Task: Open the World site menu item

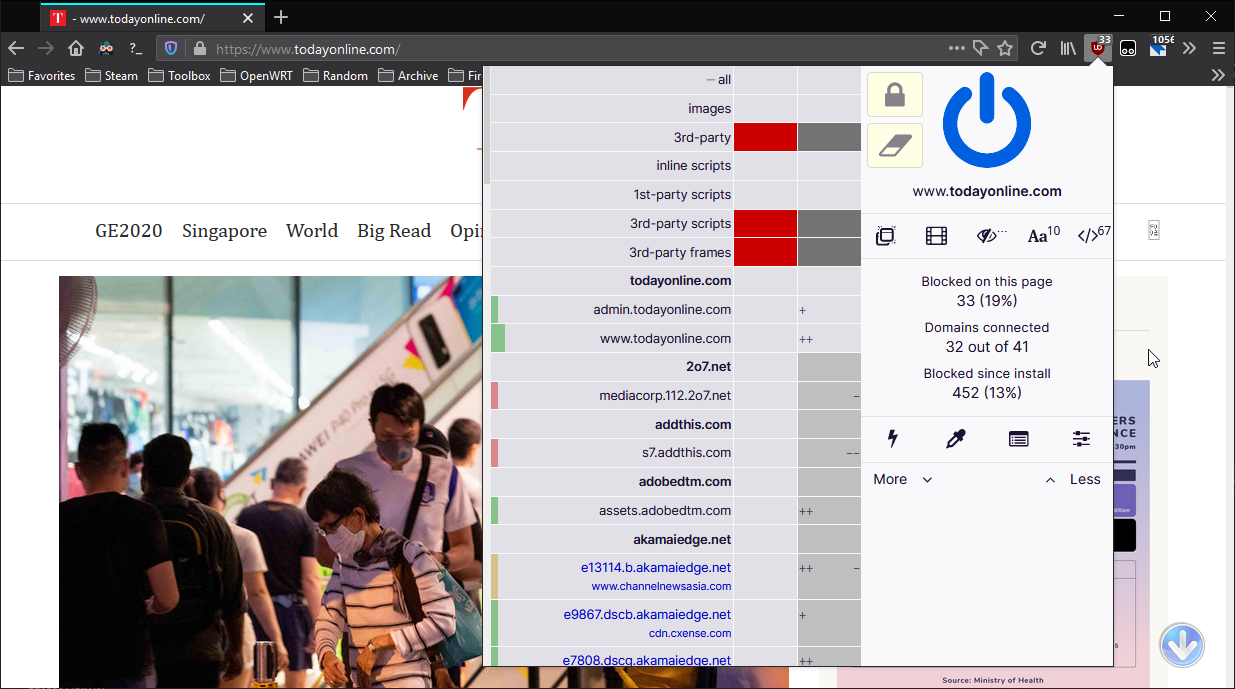Action: 312,231
